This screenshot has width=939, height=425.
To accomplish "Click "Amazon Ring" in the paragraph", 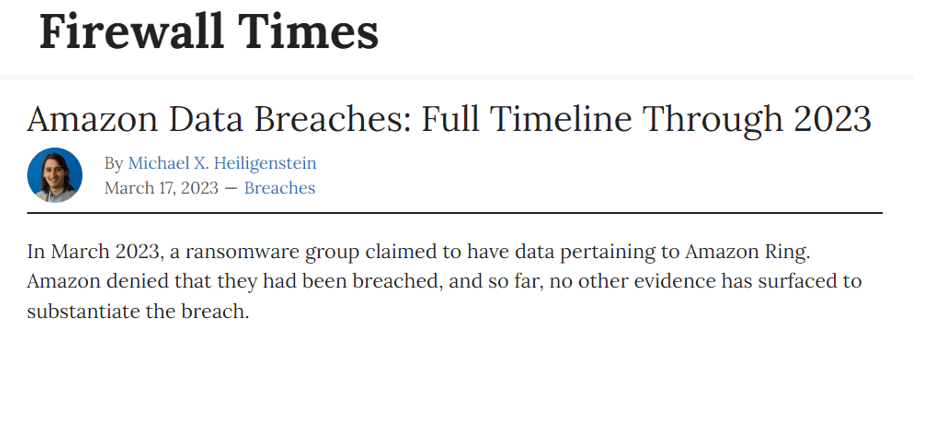I will (x=747, y=252).
